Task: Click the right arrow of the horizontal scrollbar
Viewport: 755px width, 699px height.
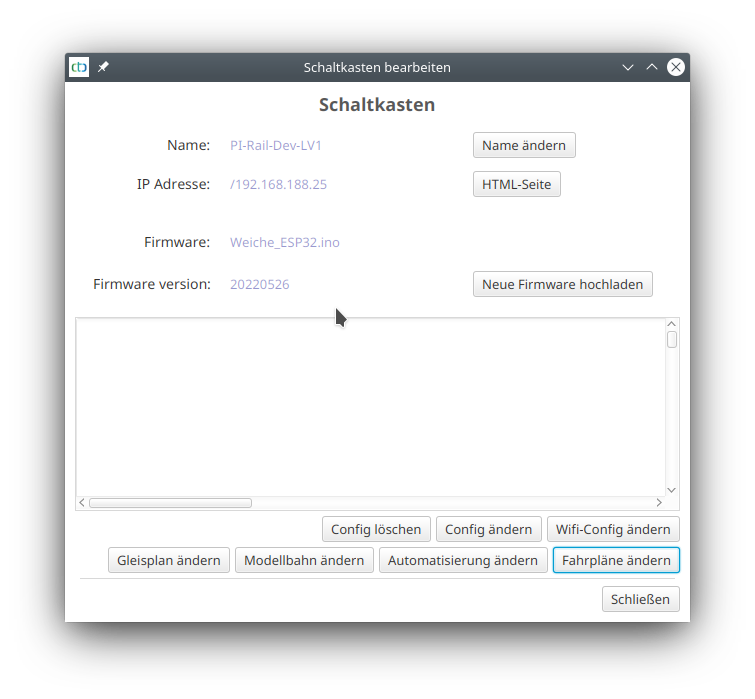Action: [x=659, y=503]
